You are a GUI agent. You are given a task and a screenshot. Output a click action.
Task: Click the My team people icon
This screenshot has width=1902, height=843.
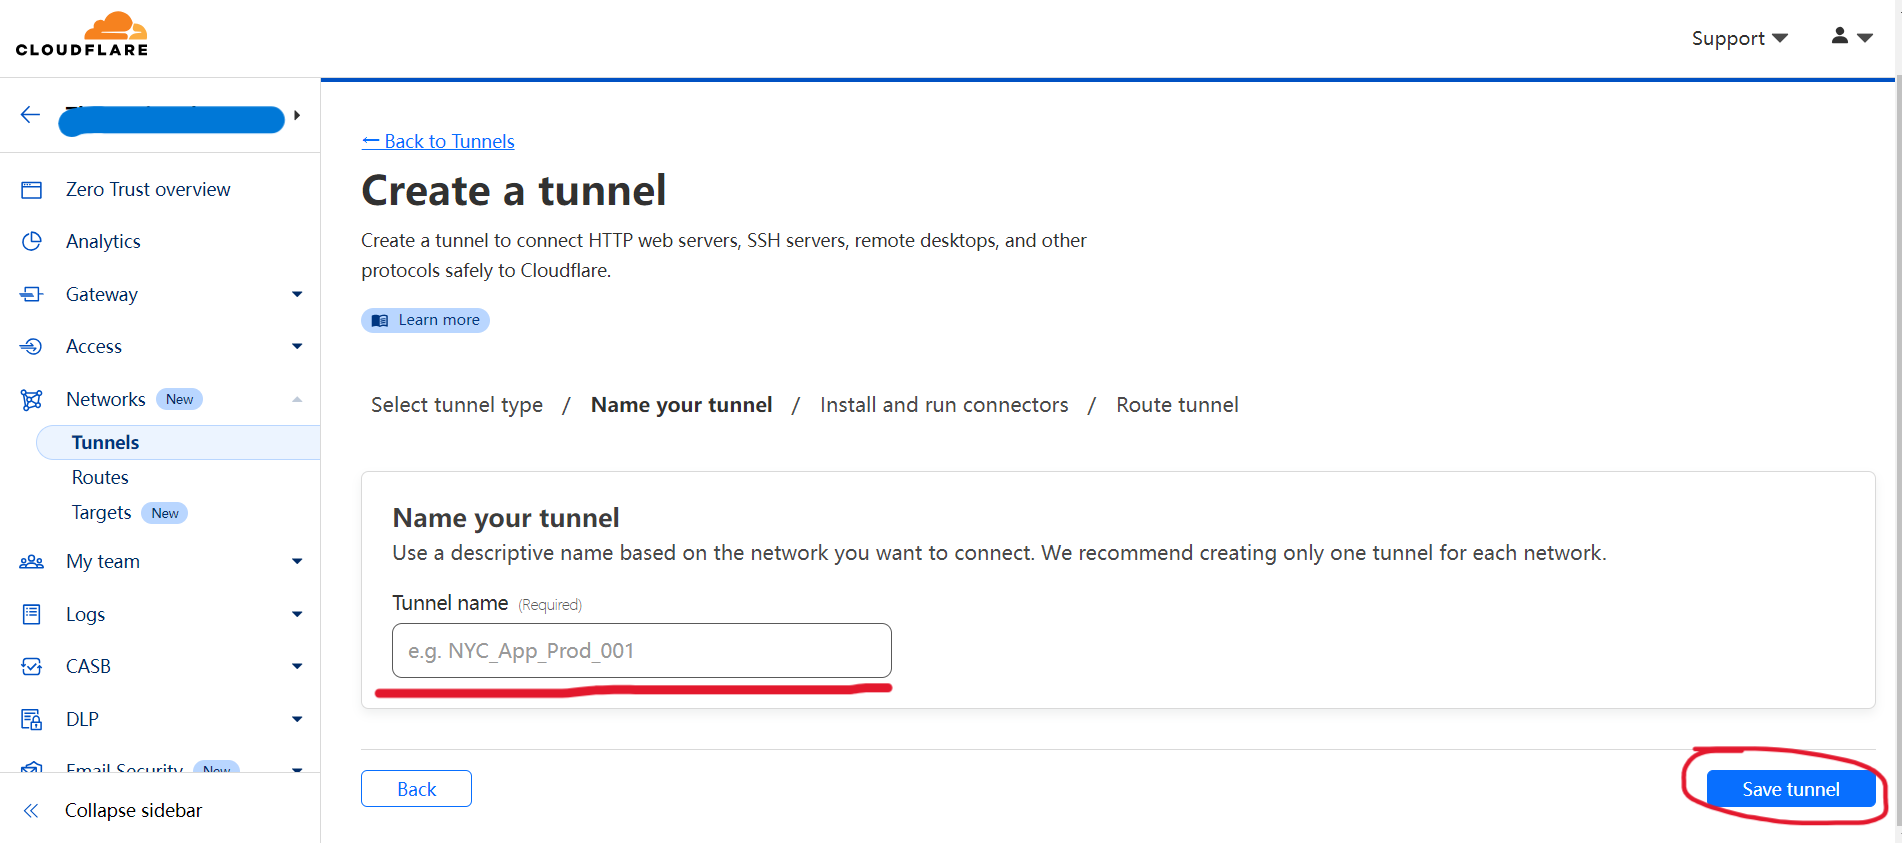[32, 562]
